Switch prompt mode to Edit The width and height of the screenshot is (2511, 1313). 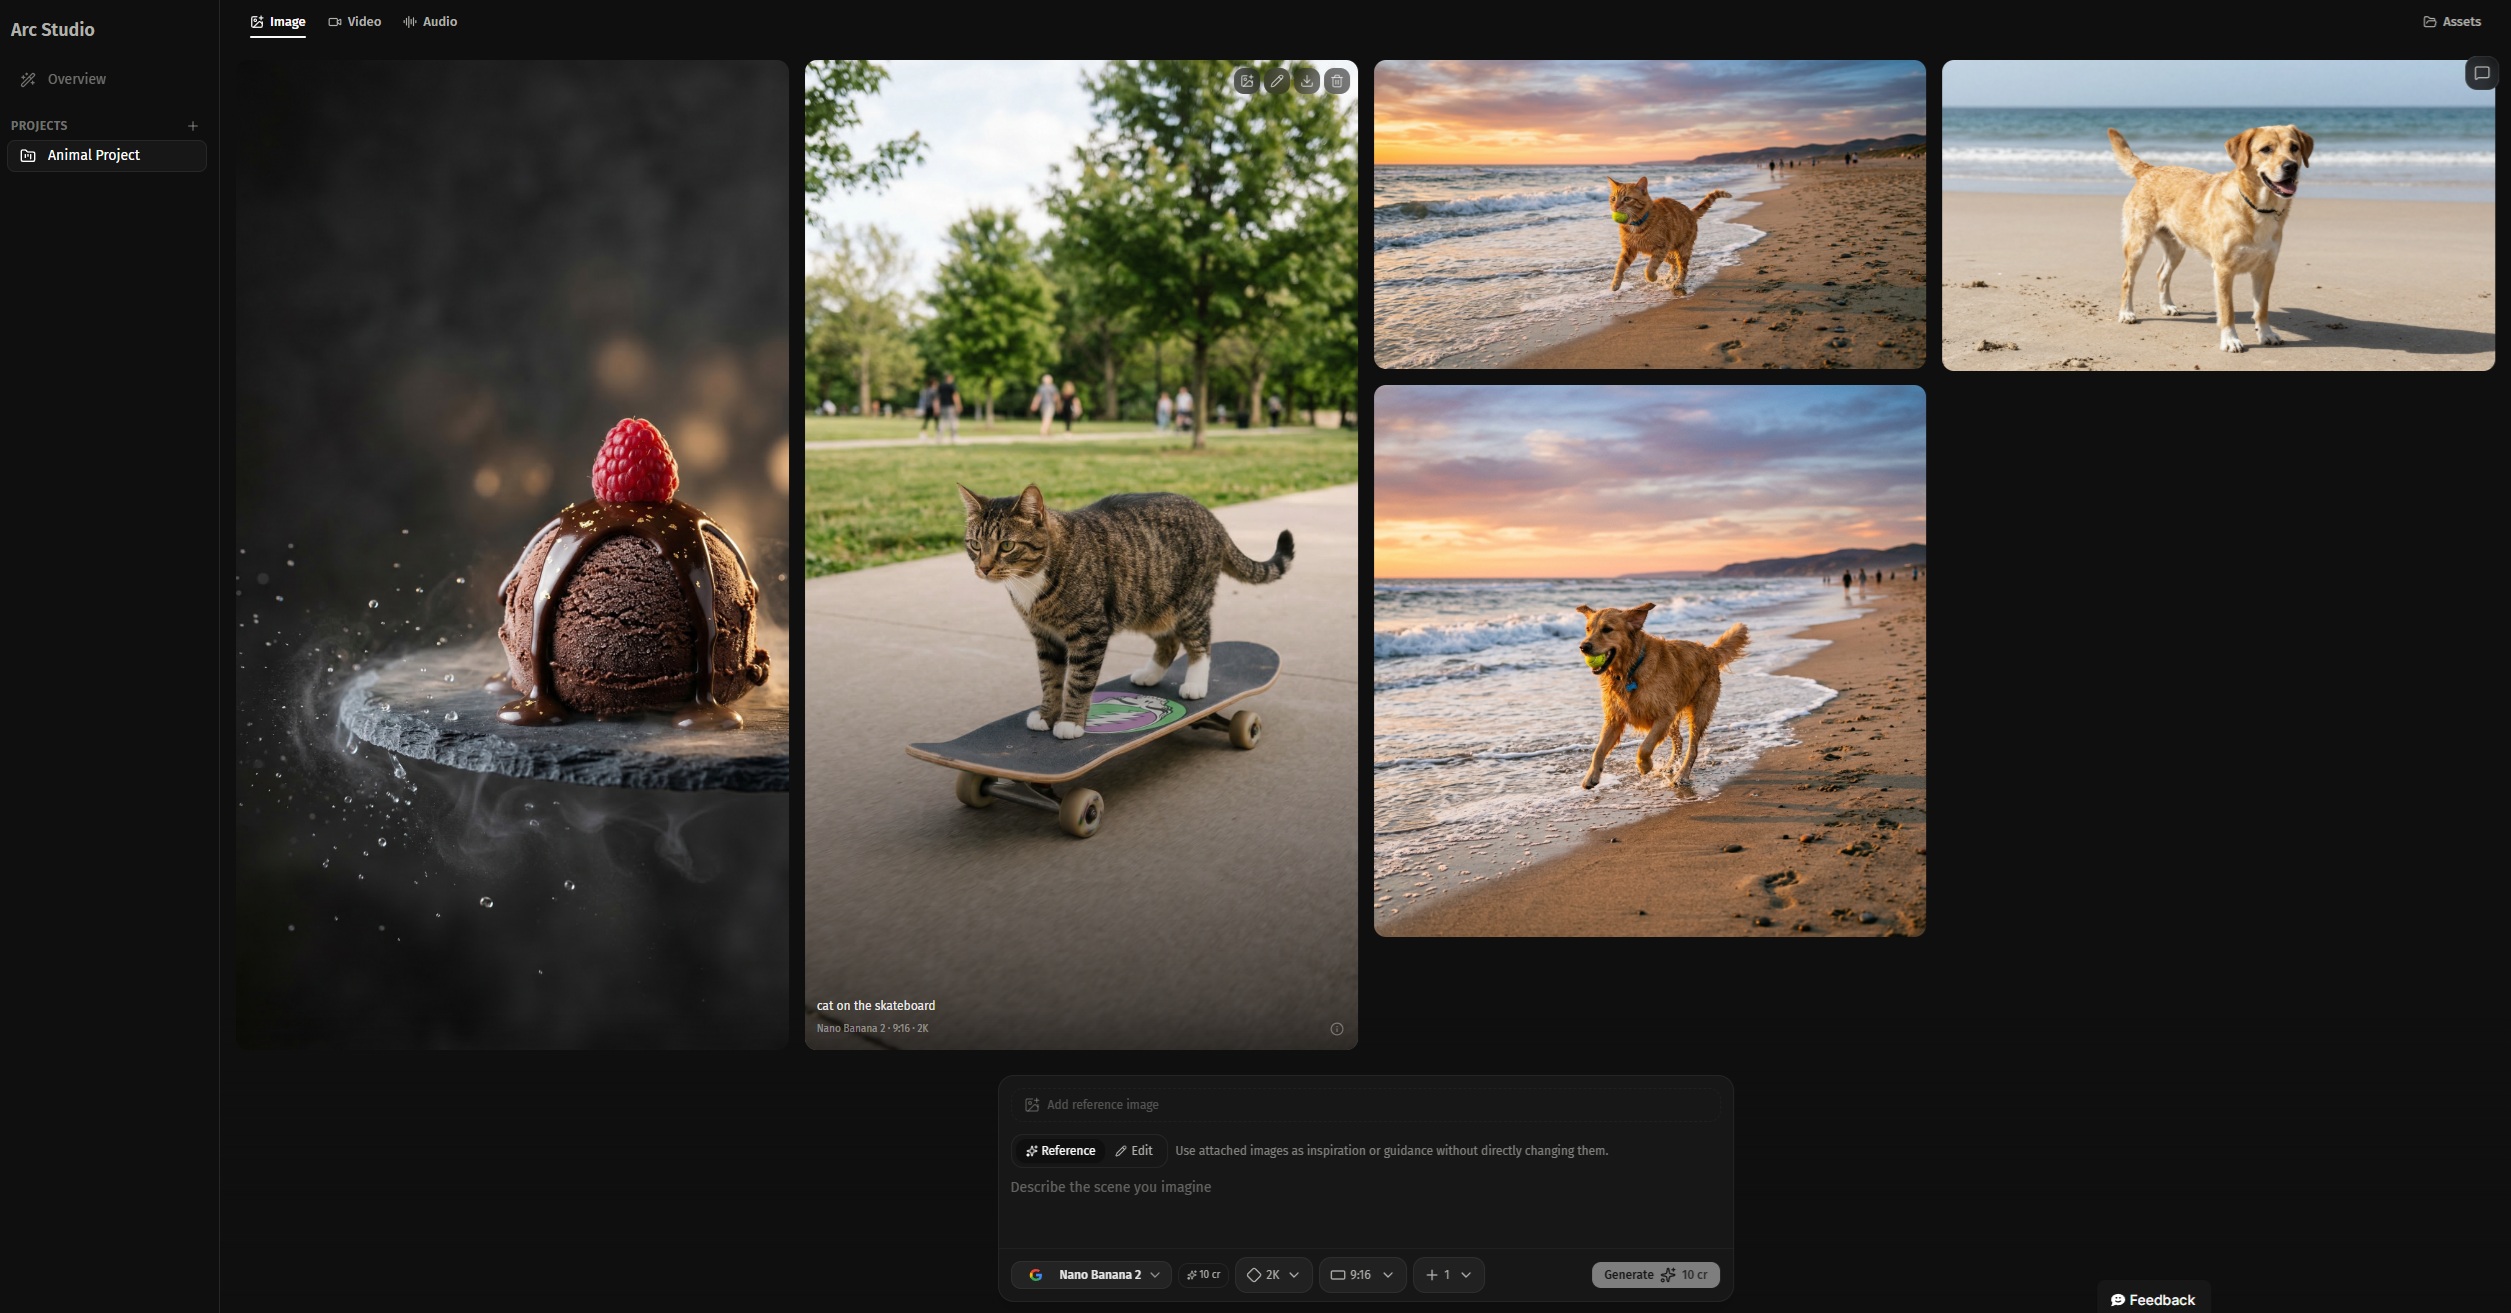click(x=1134, y=1151)
